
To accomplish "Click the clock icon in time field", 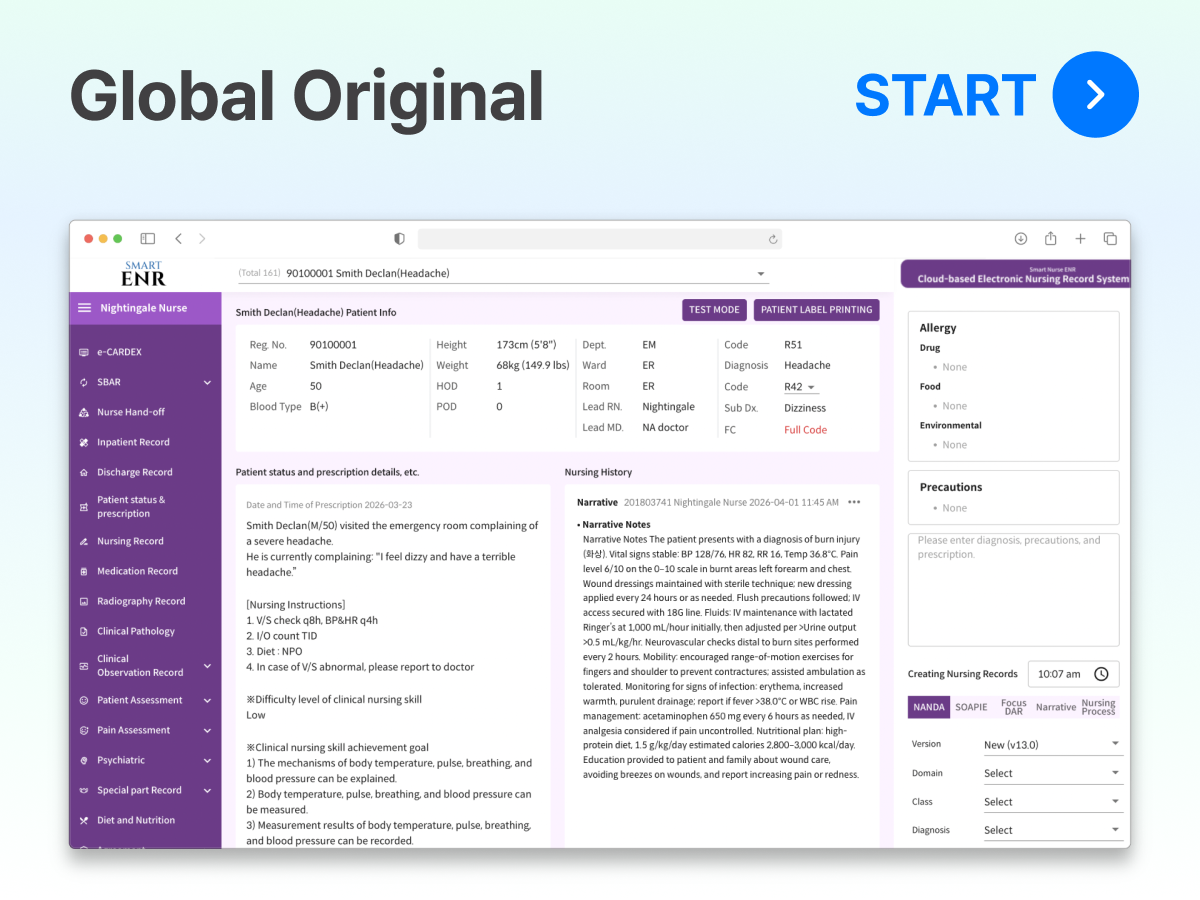I will [x=1101, y=674].
